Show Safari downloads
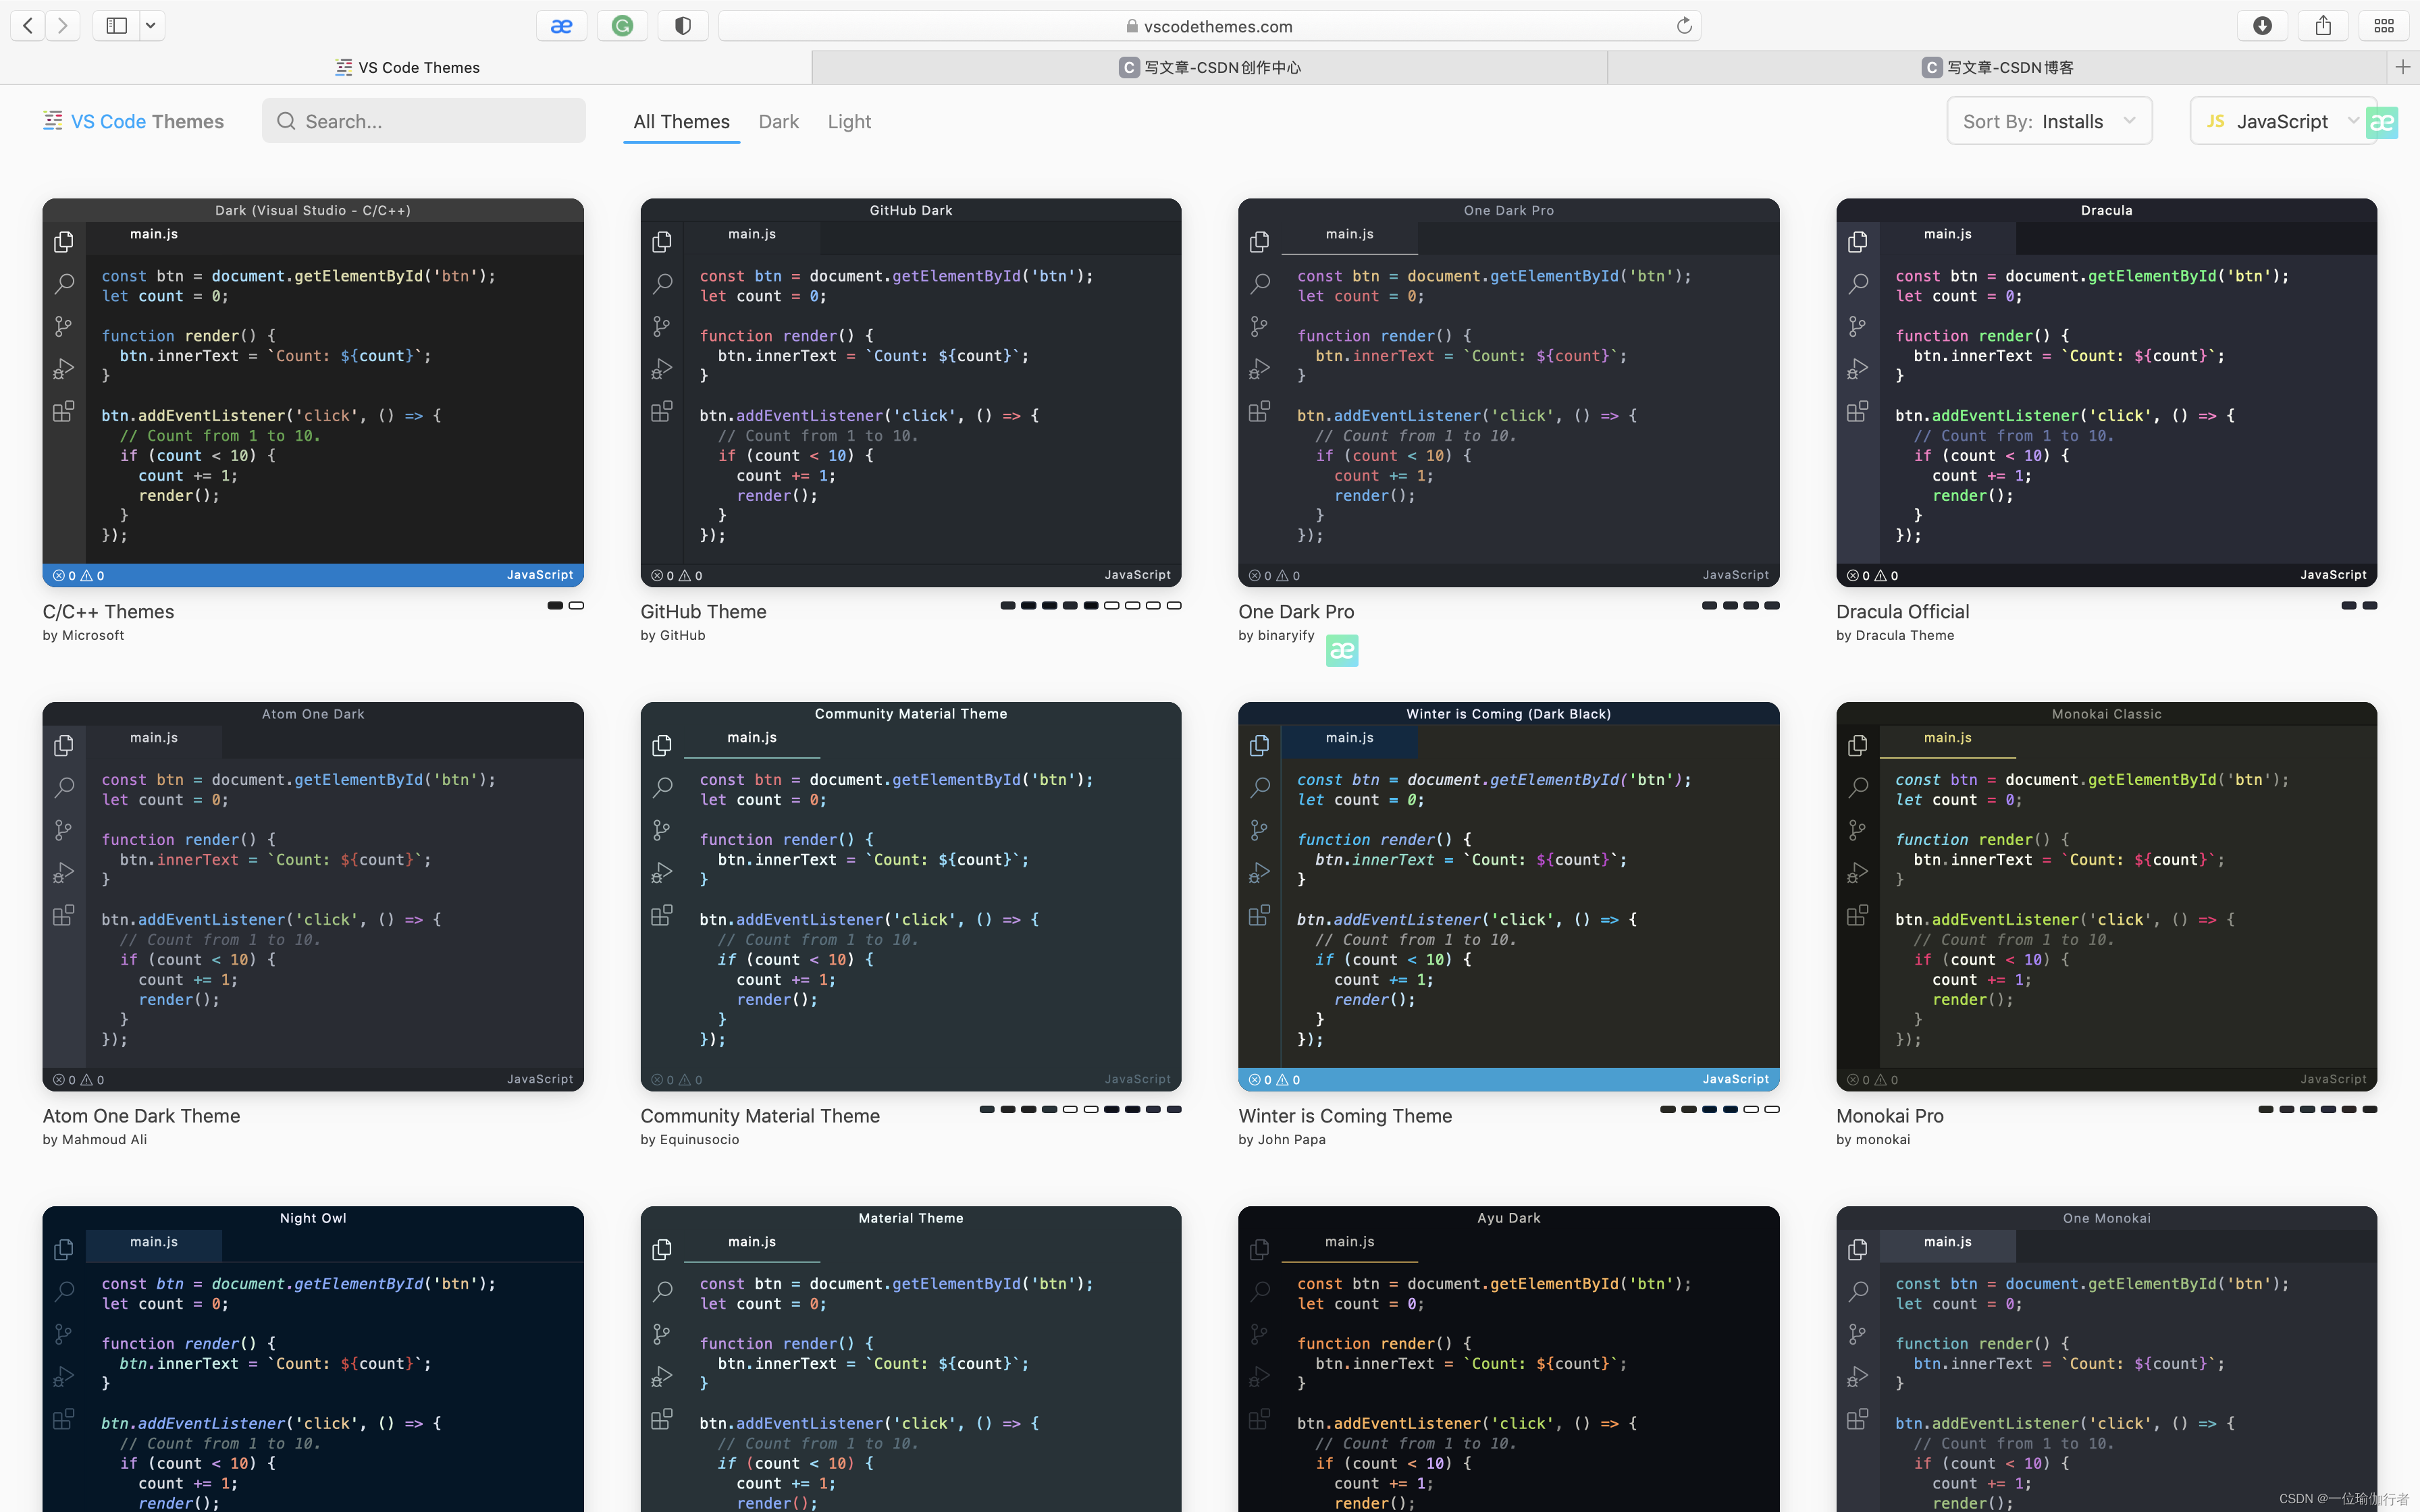 click(x=2263, y=26)
